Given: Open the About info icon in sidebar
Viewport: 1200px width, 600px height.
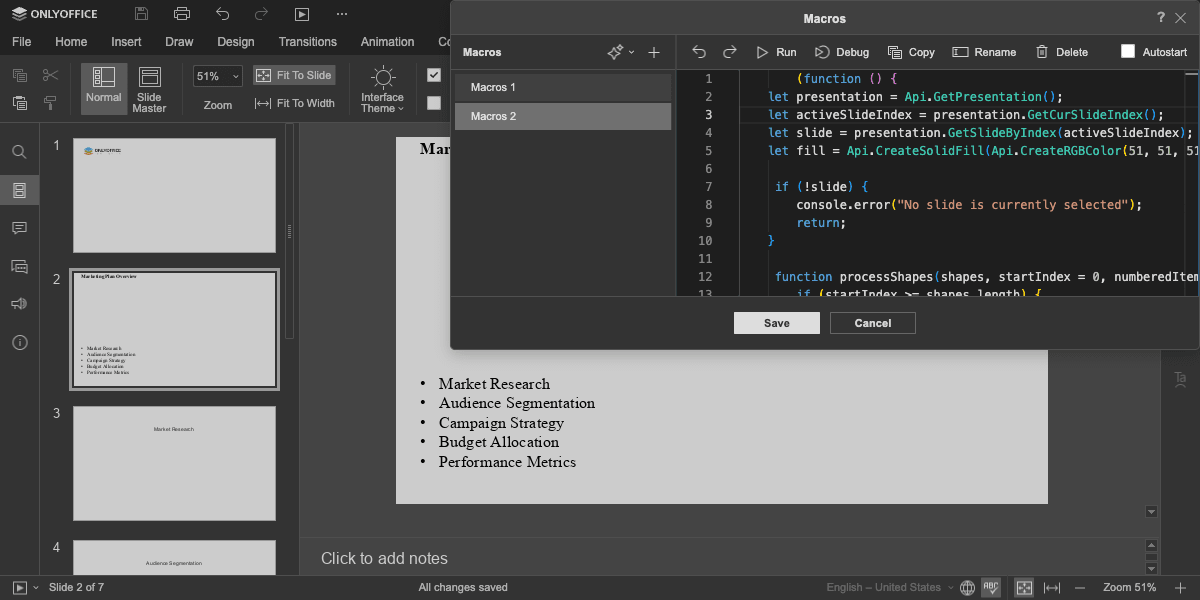Looking at the screenshot, I should pos(19,342).
